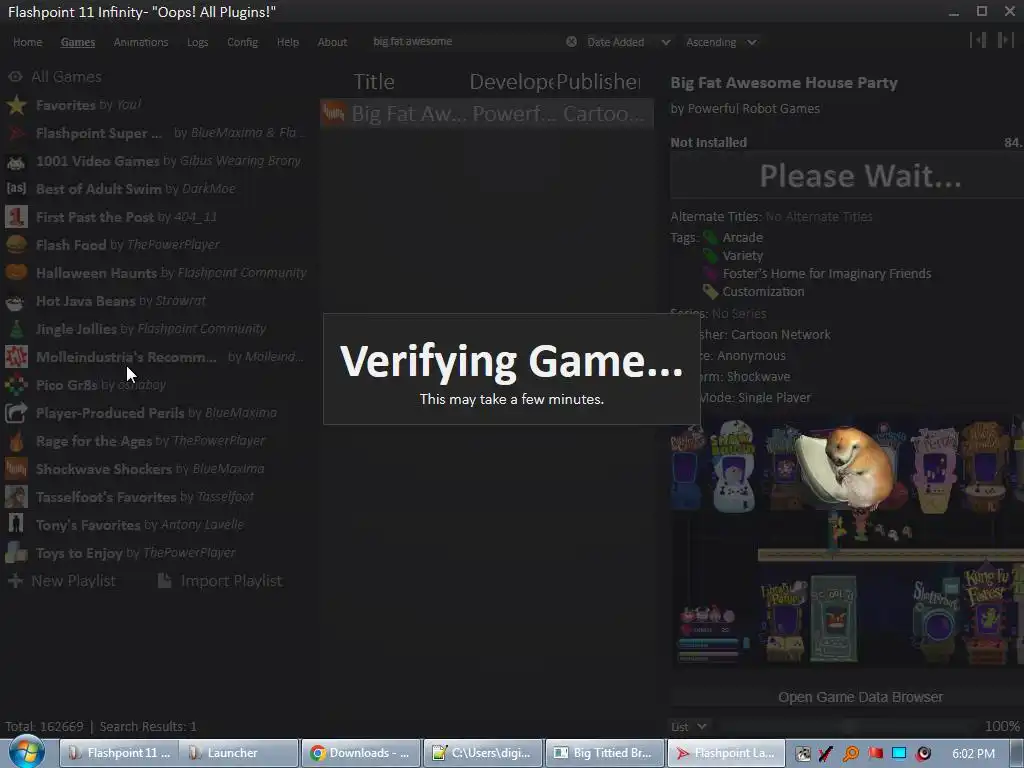
Task: Click the New Playlist button
Action: coord(62,581)
